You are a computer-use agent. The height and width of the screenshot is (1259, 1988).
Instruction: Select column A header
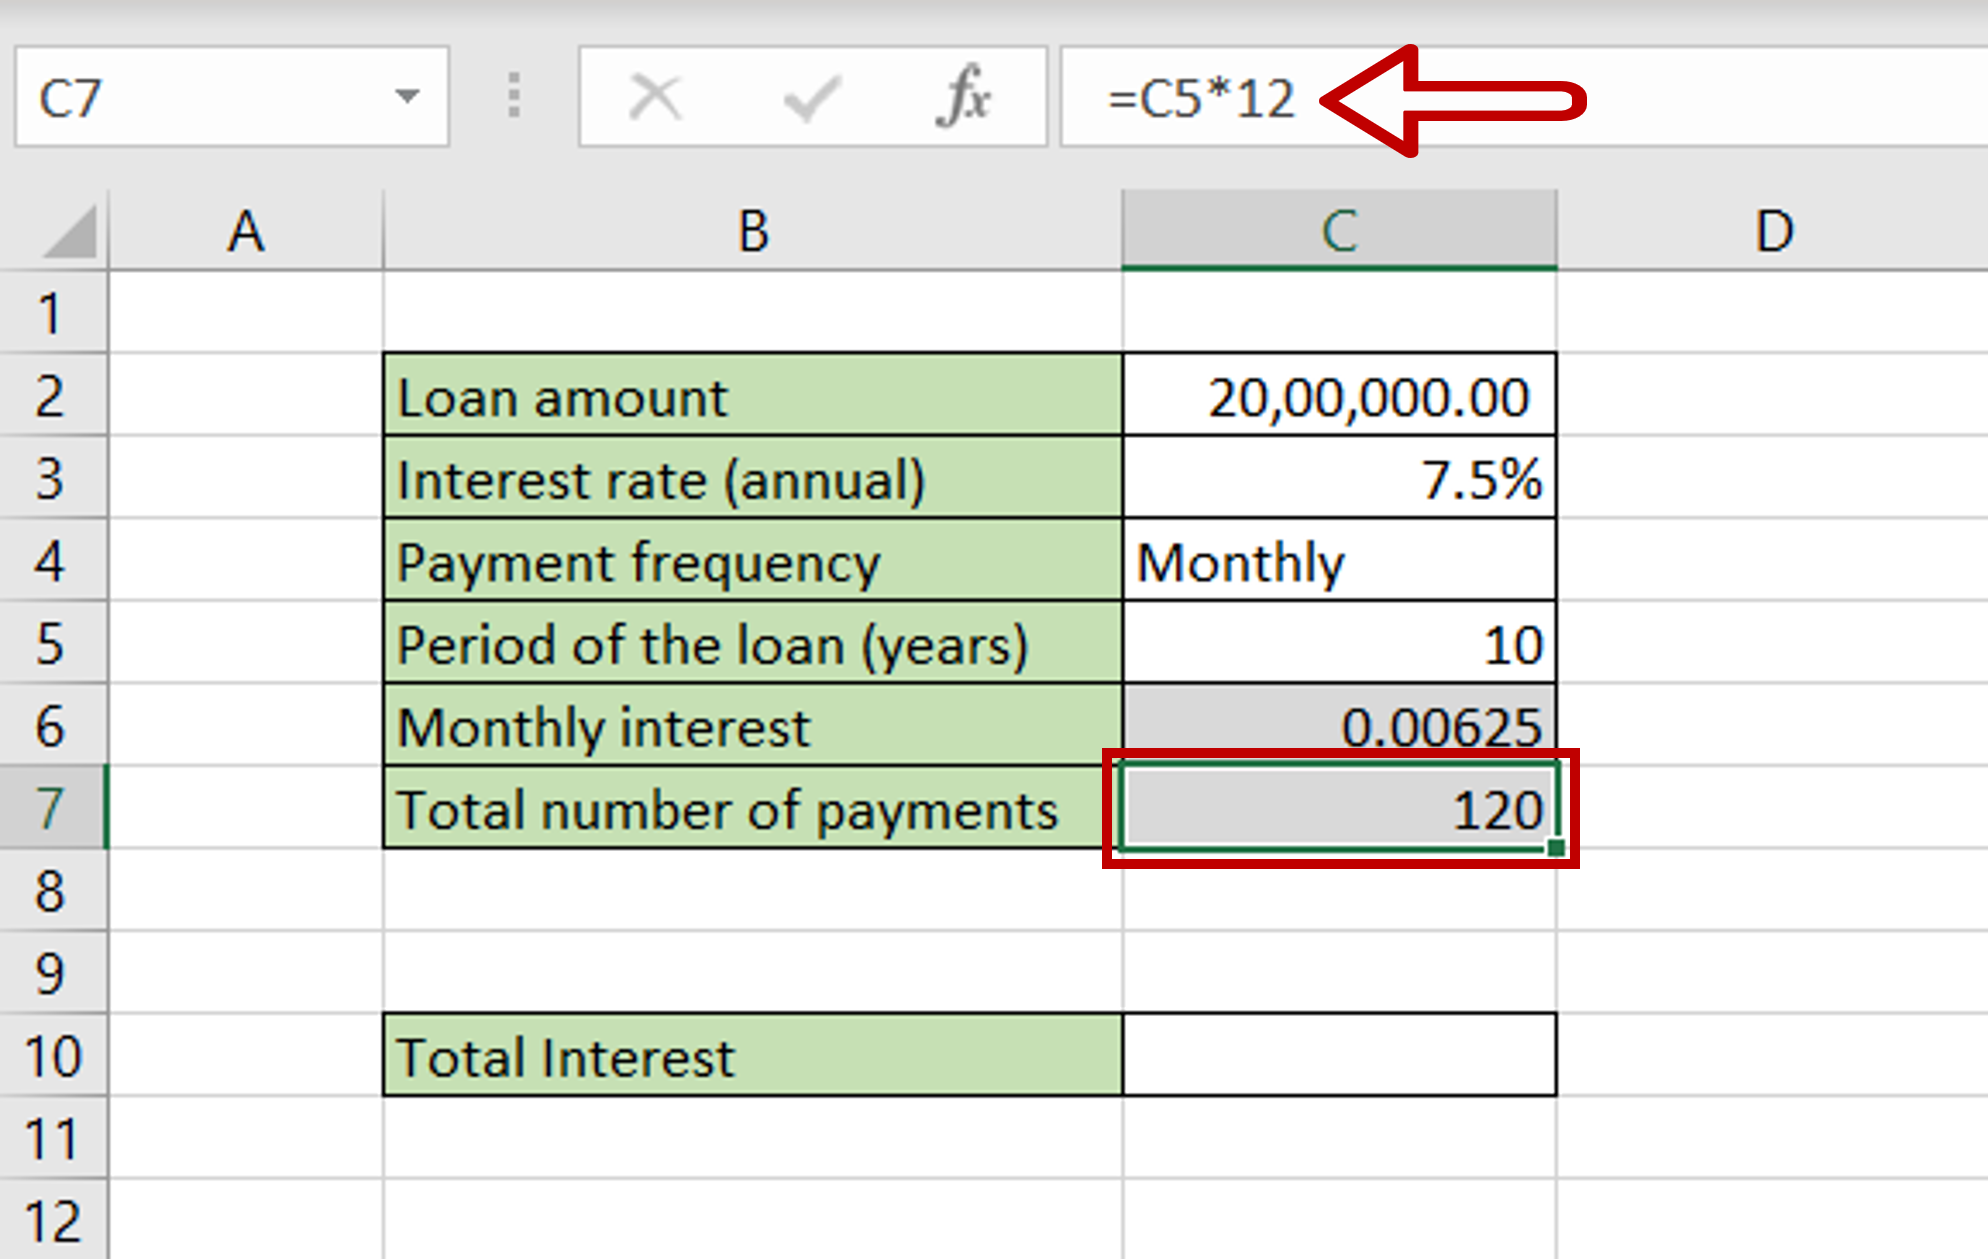[x=246, y=231]
